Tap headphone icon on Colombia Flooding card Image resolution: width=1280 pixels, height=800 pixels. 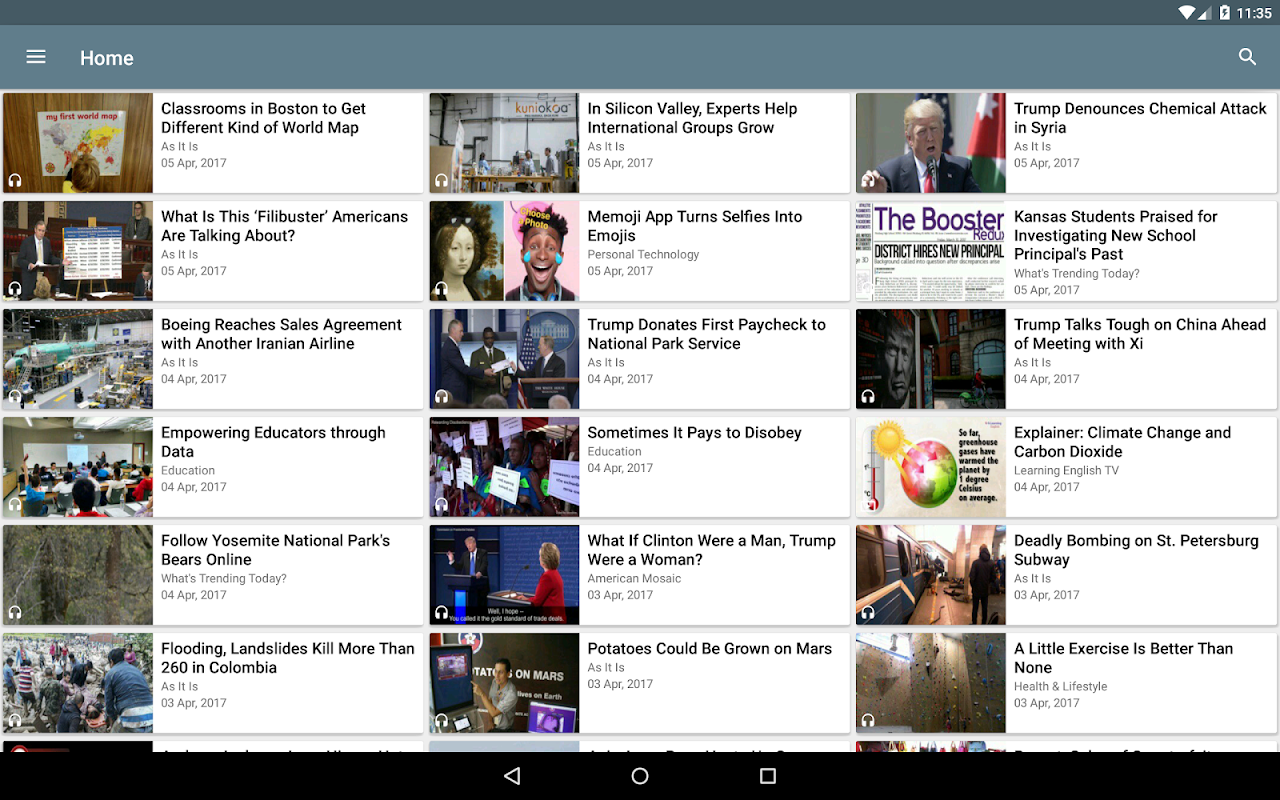pos(15,721)
